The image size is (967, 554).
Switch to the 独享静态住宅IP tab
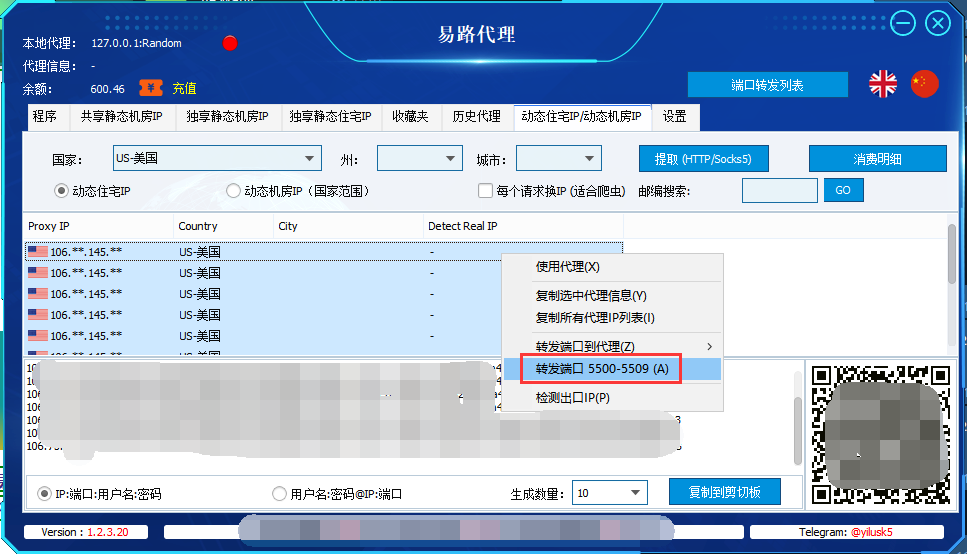[x=330, y=117]
